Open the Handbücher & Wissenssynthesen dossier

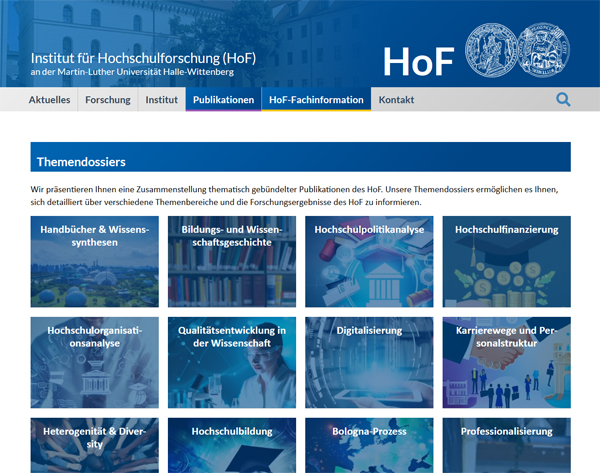(x=95, y=261)
